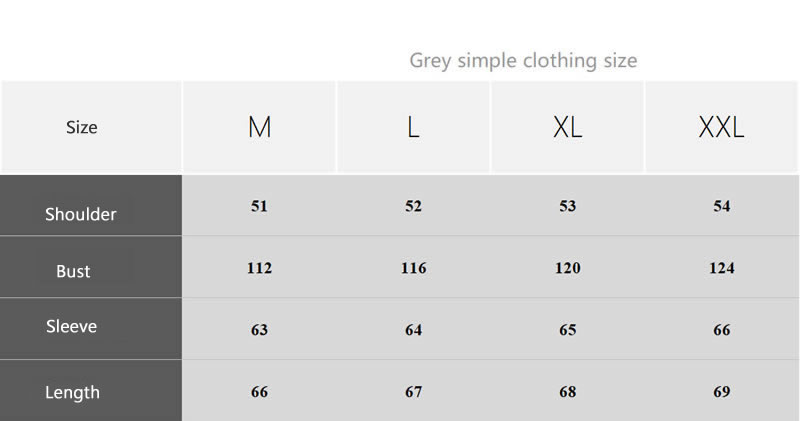Click shoulder value 51 for size M
The height and width of the screenshot is (421, 800).
tap(260, 206)
